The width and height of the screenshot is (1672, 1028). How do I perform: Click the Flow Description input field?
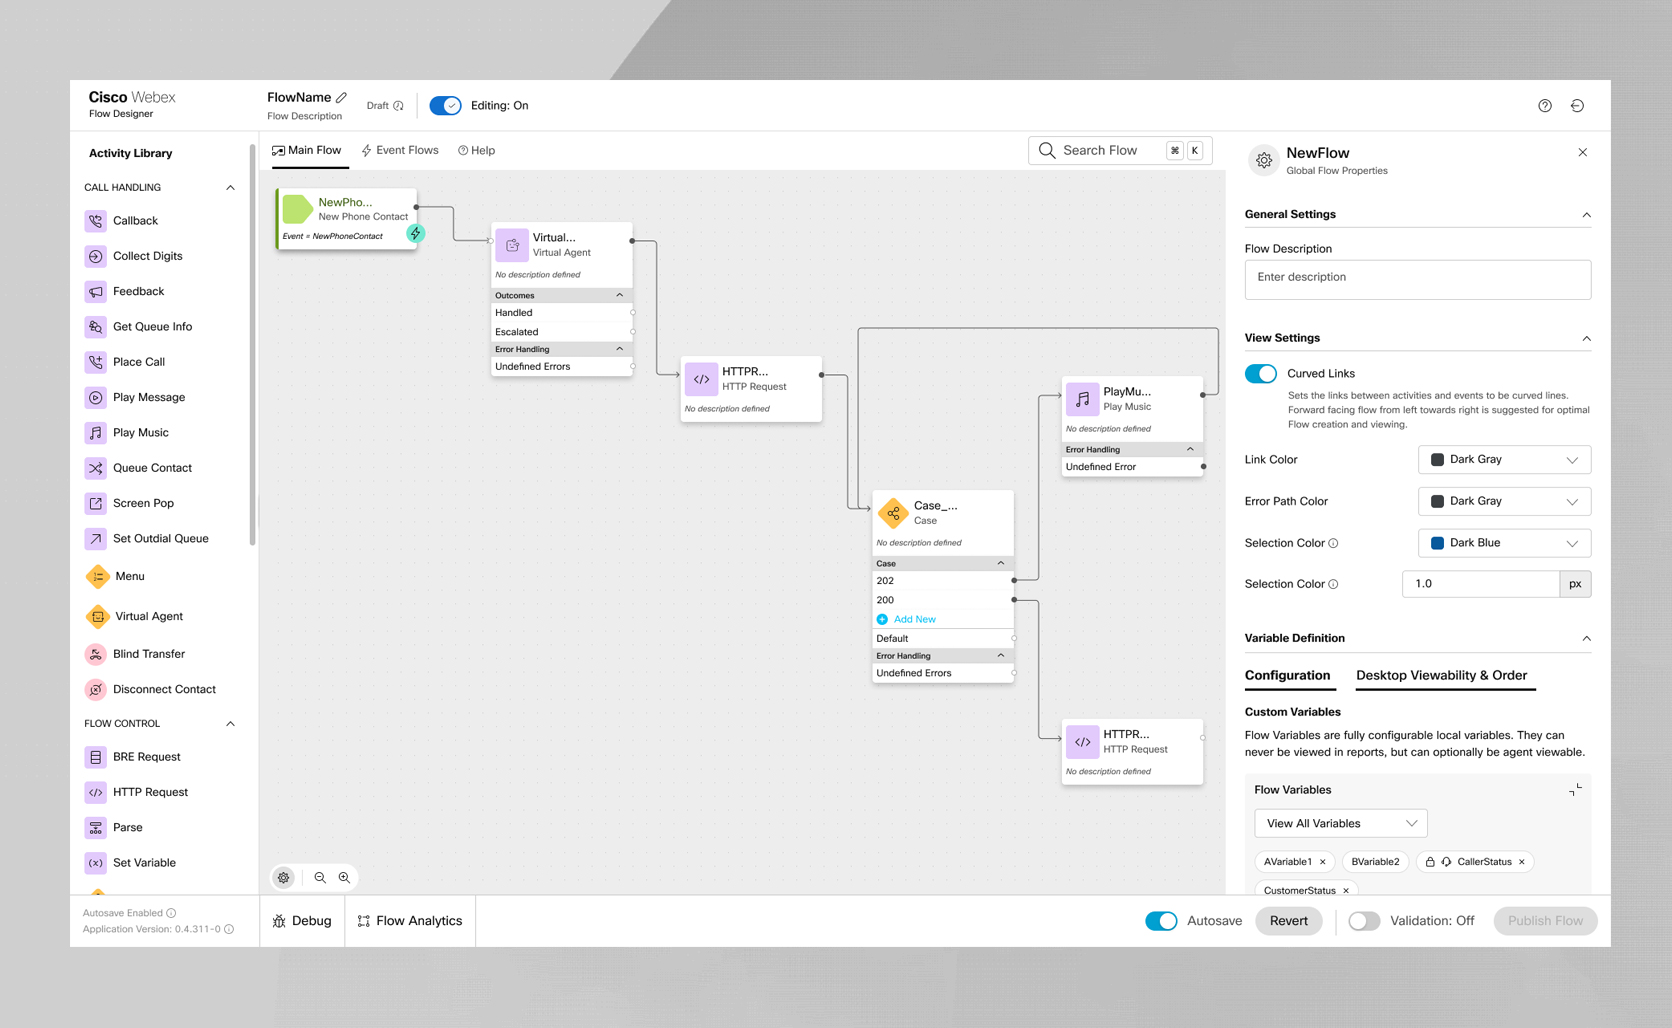[1417, 279]
